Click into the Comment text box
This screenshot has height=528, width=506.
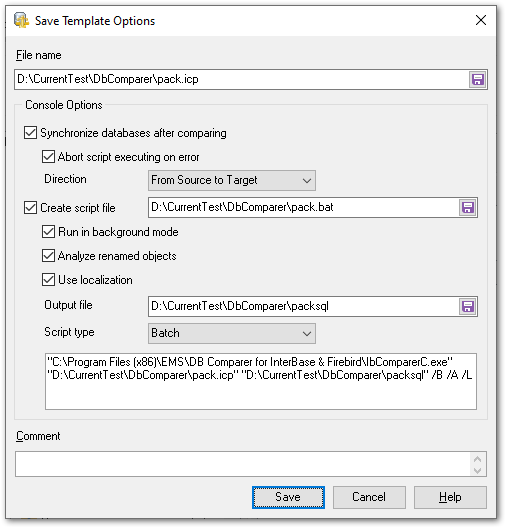(242, 464)
